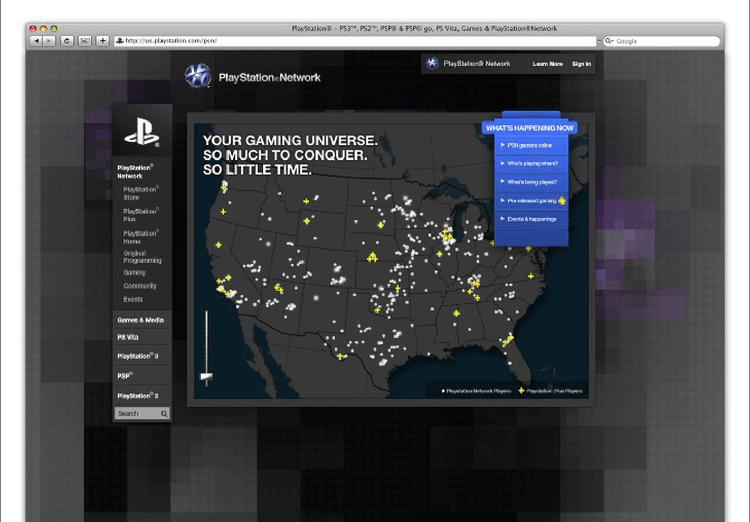Select PlayStation Network in sidebar menu
The height and width of the screenshot is (522, 750).
pos(135,172)
